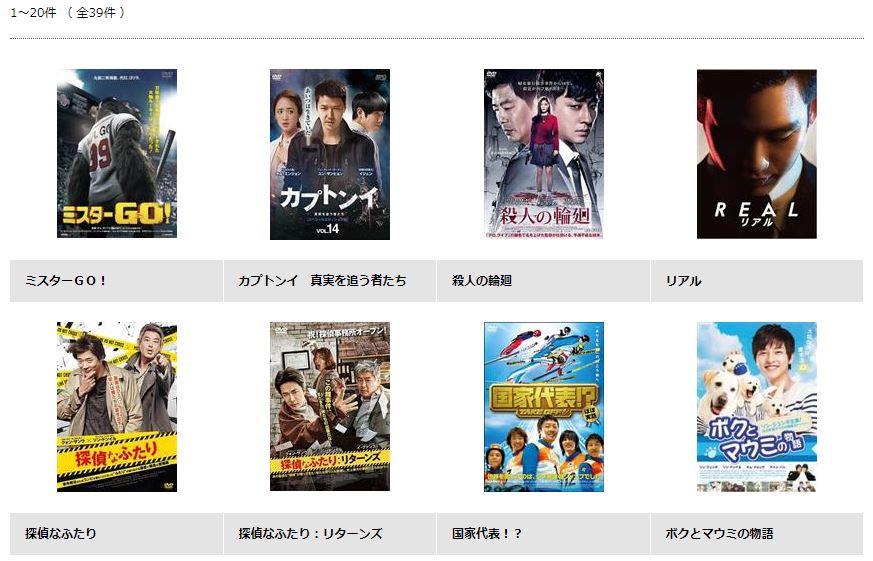Click the カプトンイ vol.14 cover thumbnail
Image resolution: width=873 pixels, height=561 pixels.
(330, 154)
